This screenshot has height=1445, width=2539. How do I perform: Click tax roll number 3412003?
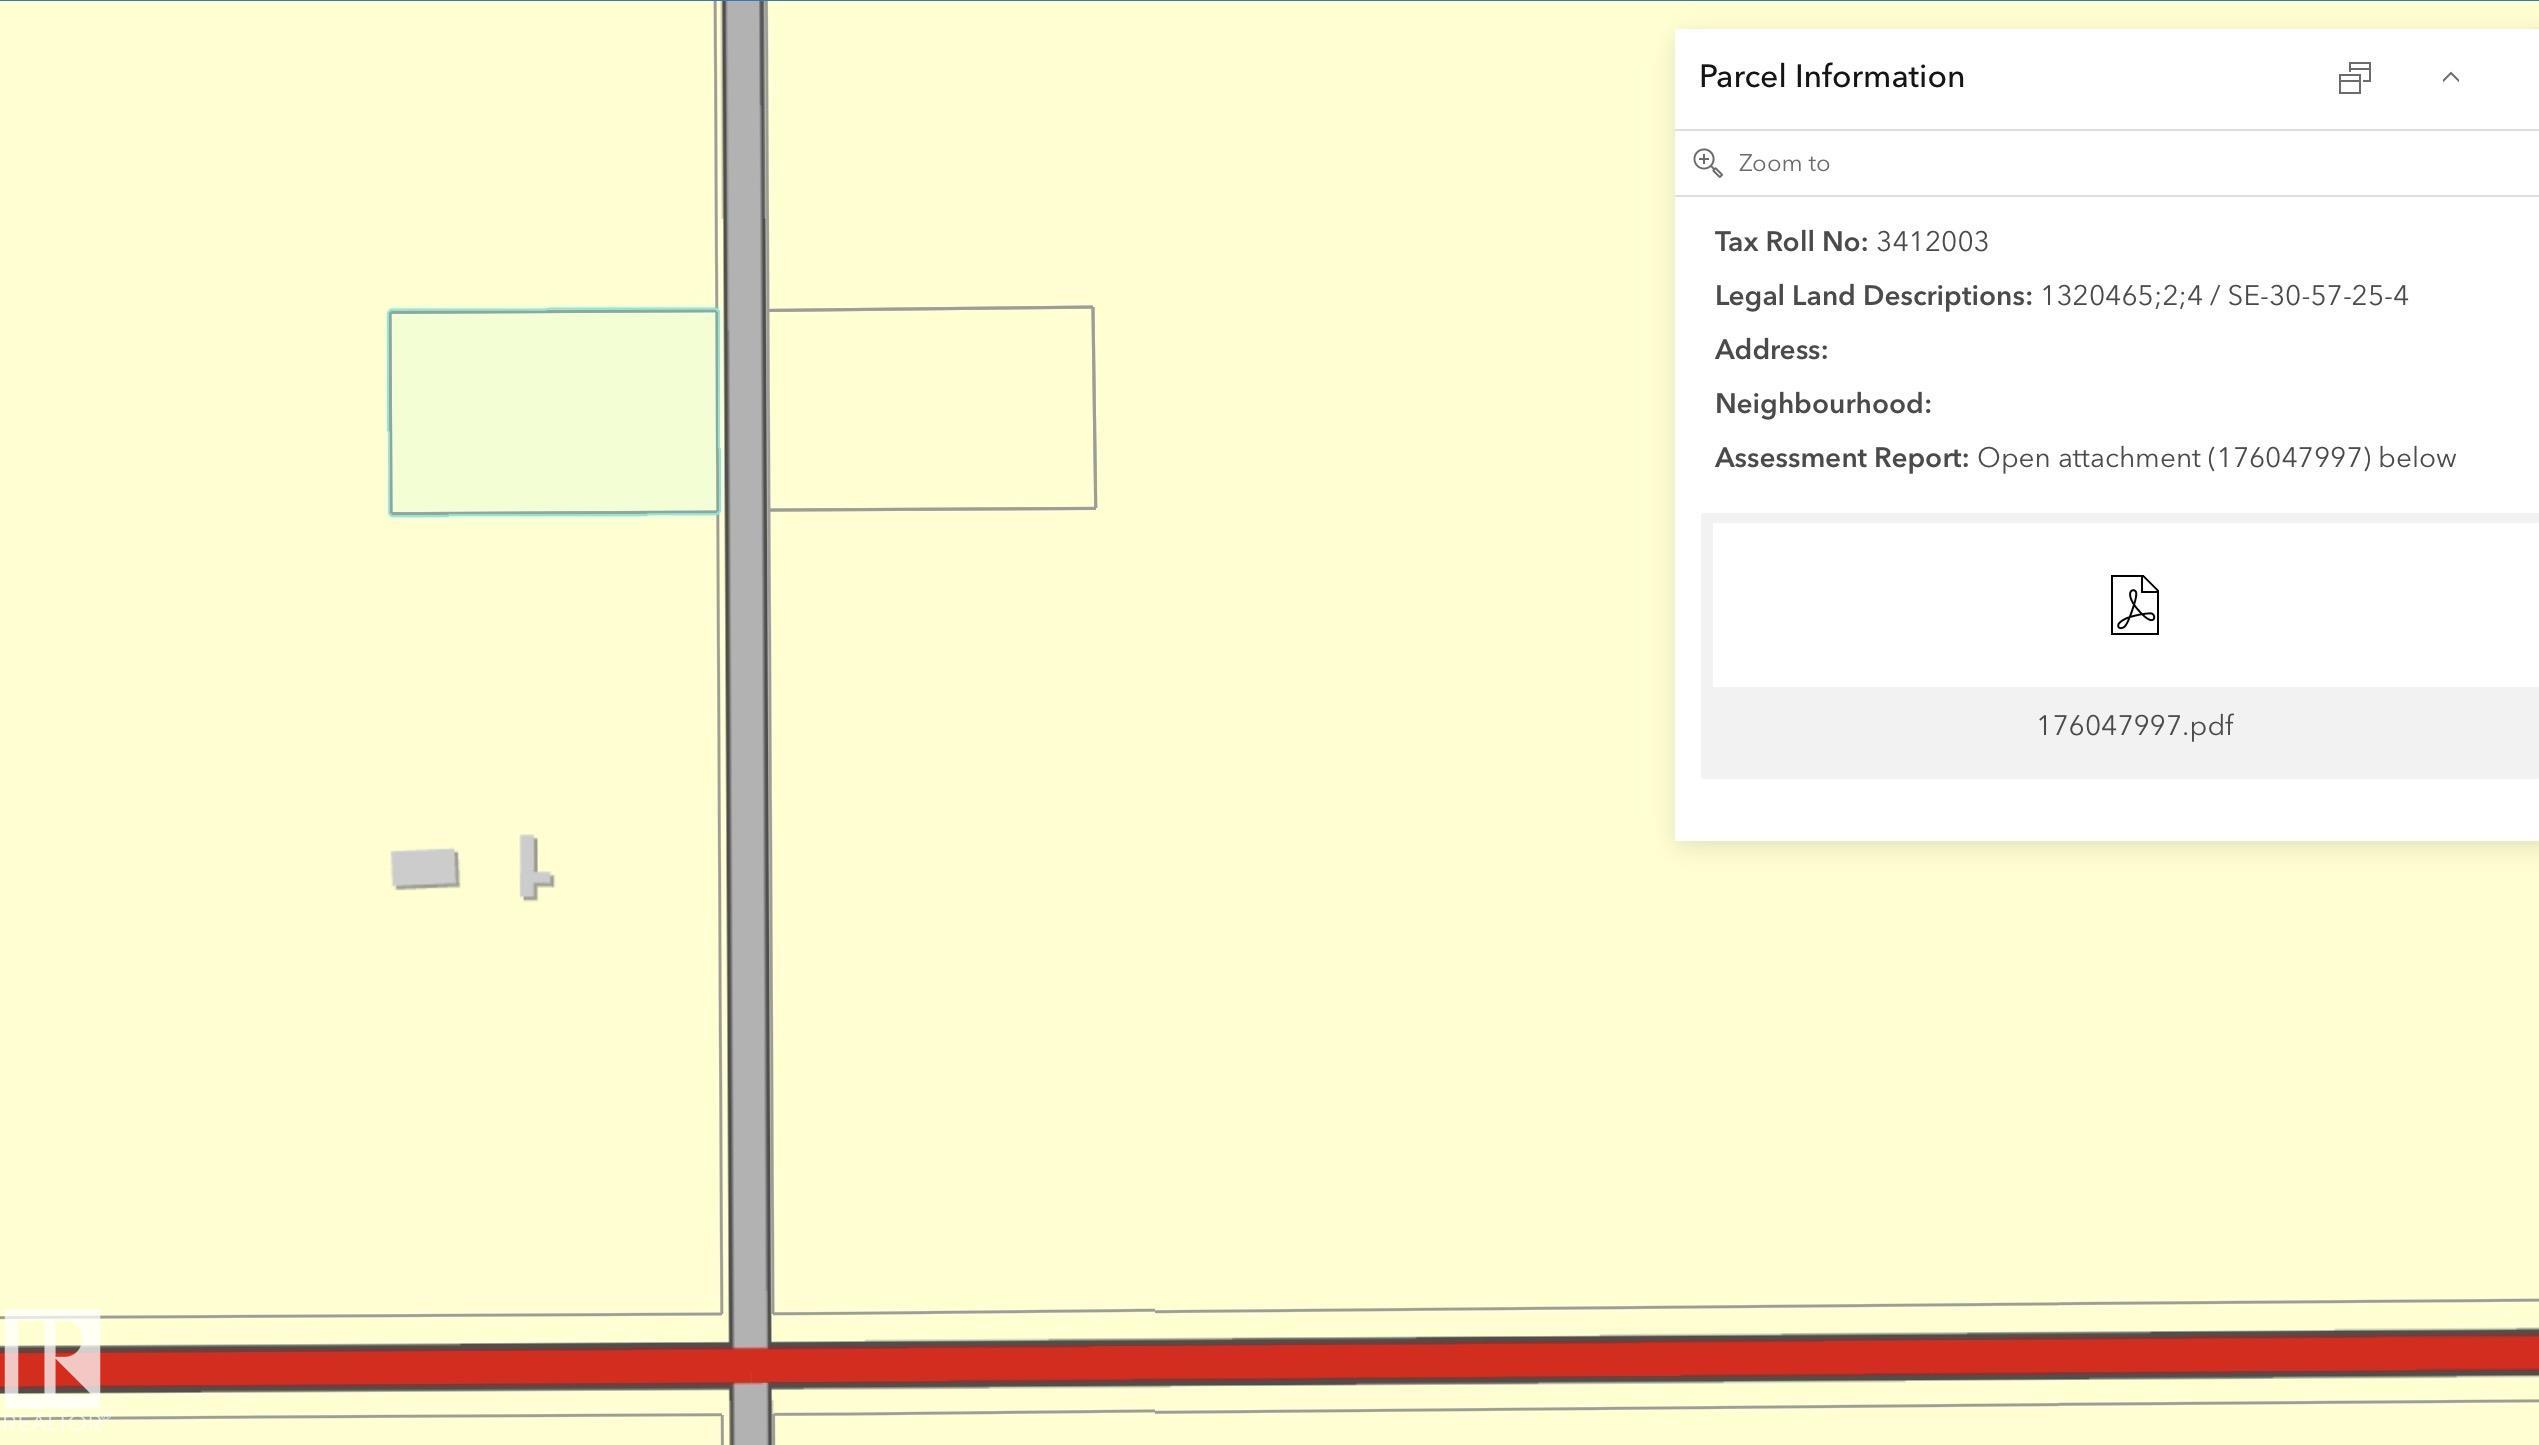tap(1931, 242)
